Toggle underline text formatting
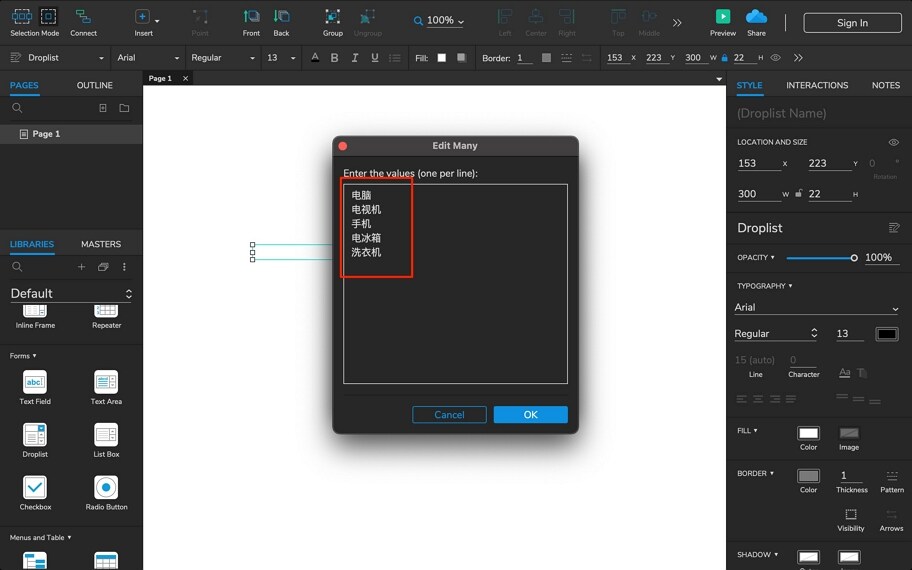This screenshot has height=570, width=912. pyautogui.click(x=375, y=58)
